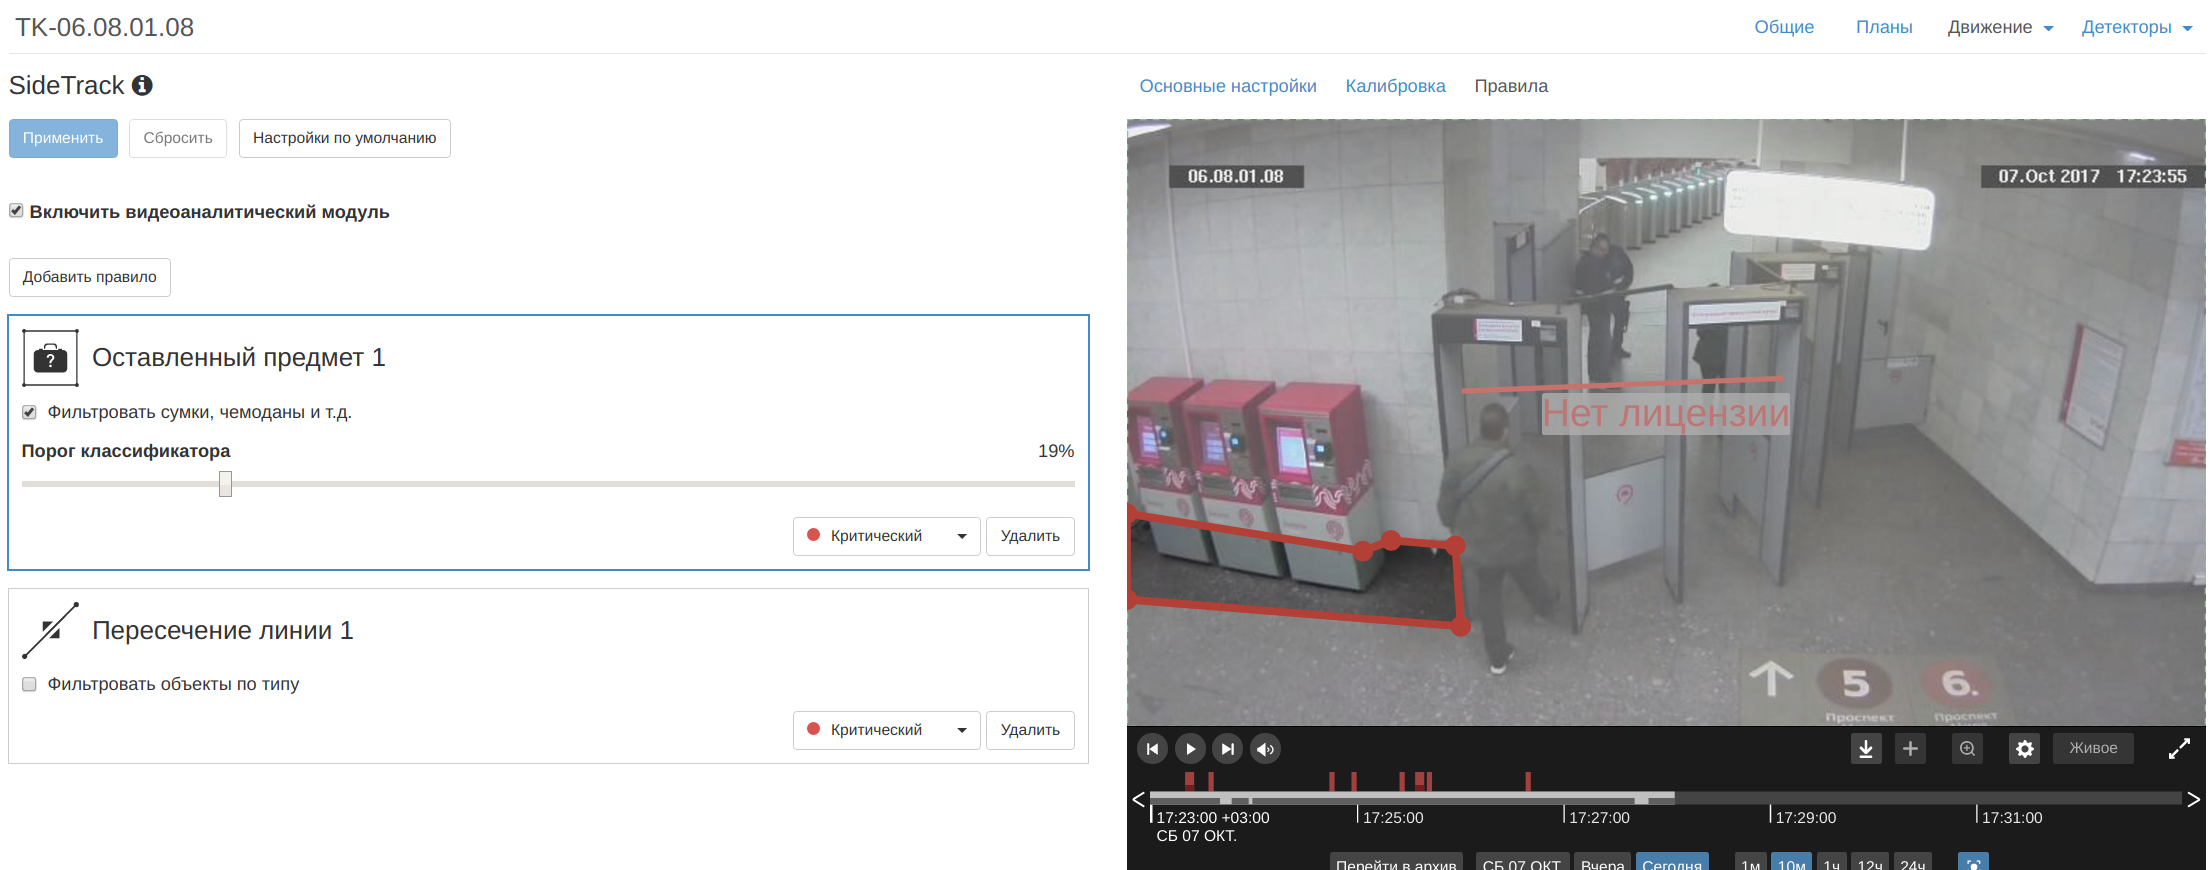Toggle audio volume in player
Viewport: 2211px width, 870px height.
tap(1265, 749)
